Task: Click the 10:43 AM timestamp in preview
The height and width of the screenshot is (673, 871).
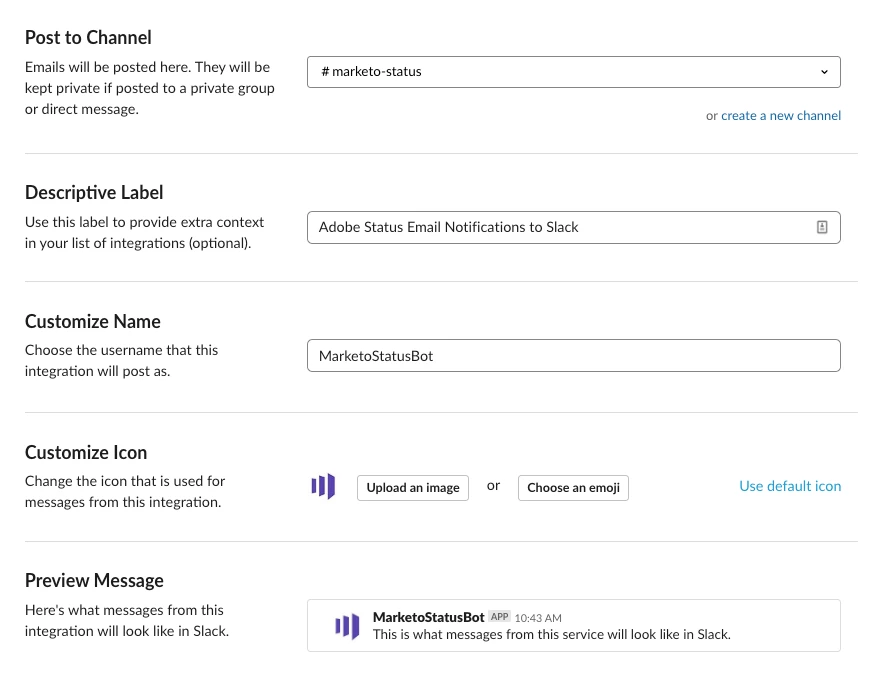Action: click(x=538, y=618)
